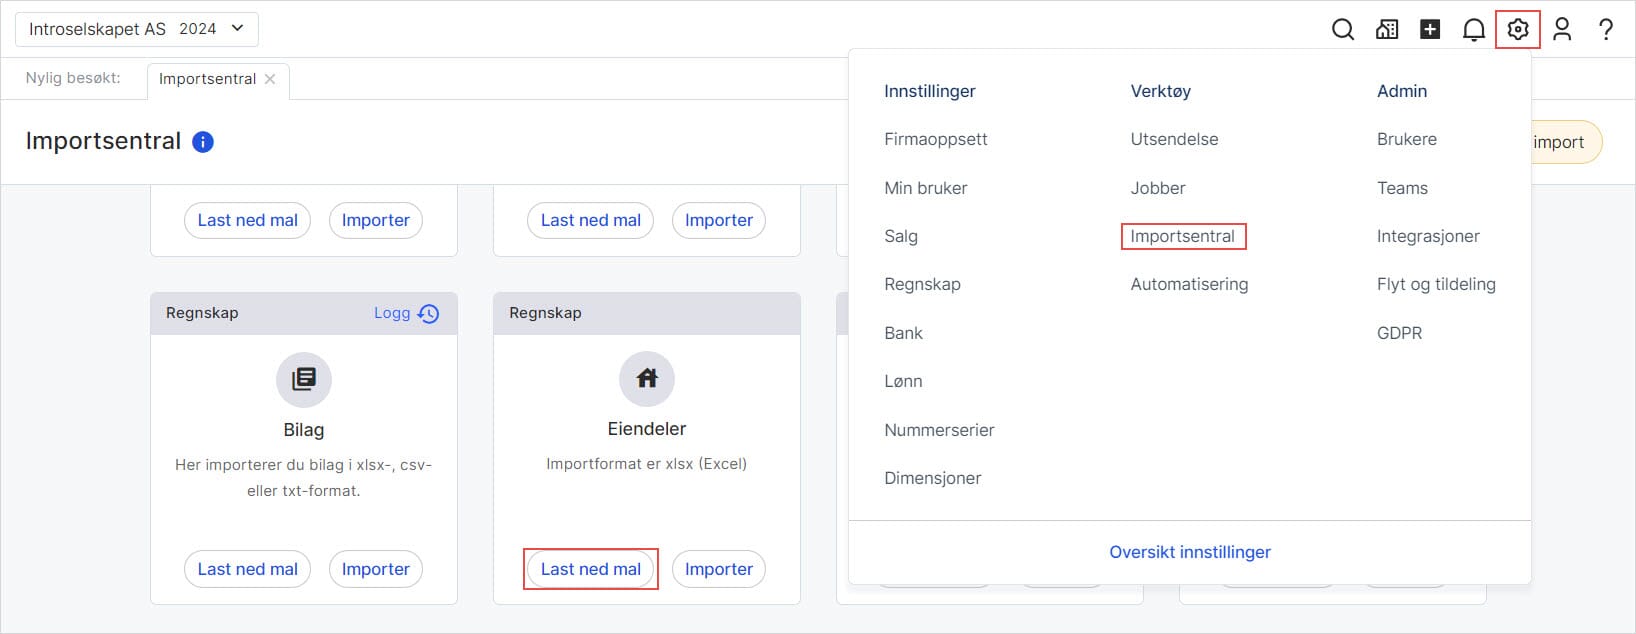Open the settings gear icon

tap(1518, 29)
